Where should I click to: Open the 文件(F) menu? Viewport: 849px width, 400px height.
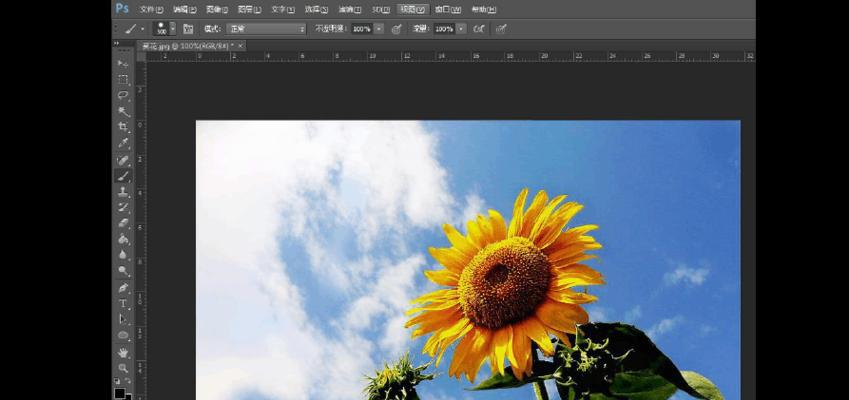[152, 10]
